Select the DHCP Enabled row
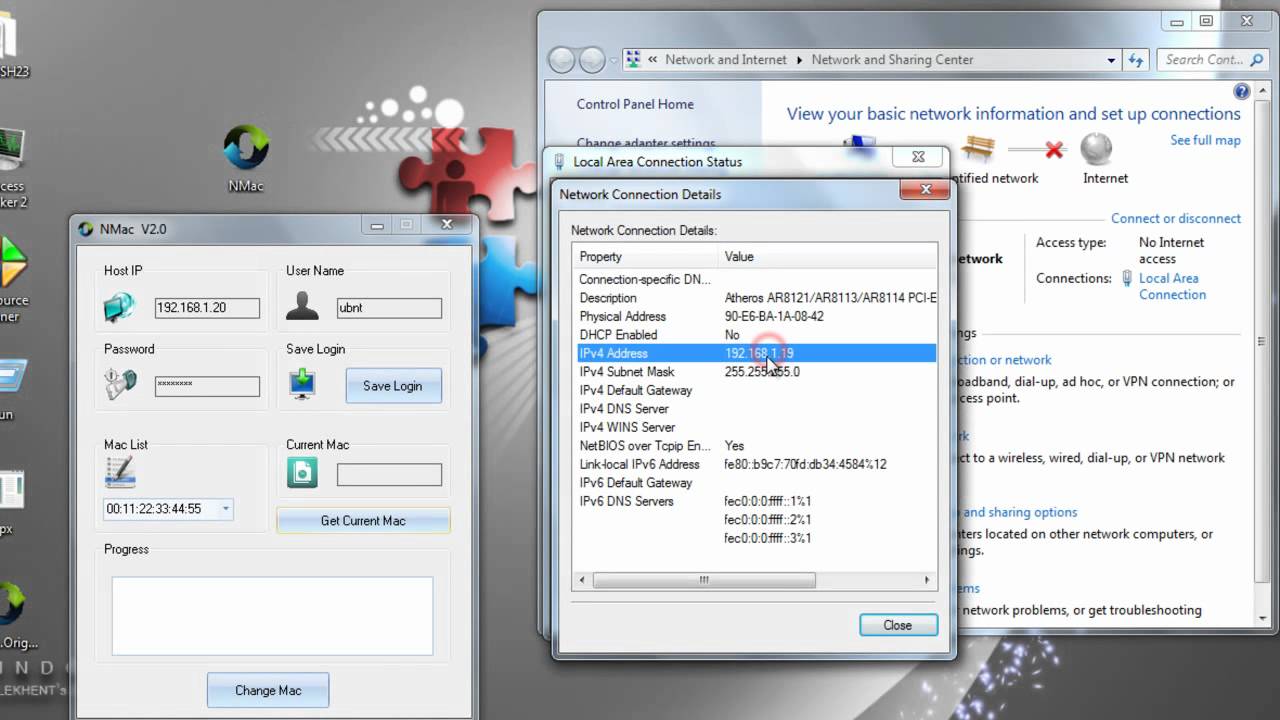Viewport: 1280px width, 720px height. click(x=756, y=335)
